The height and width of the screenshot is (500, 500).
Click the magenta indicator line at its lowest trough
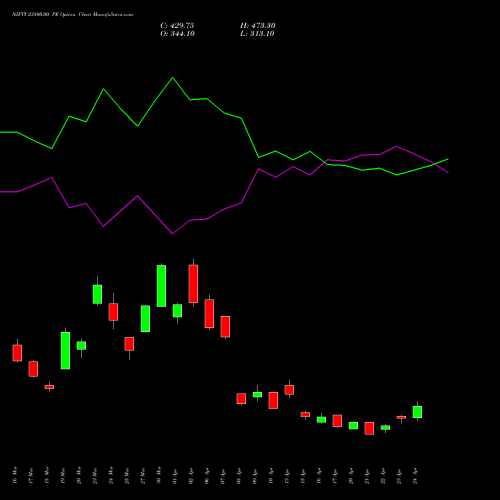tap(172, 233)
